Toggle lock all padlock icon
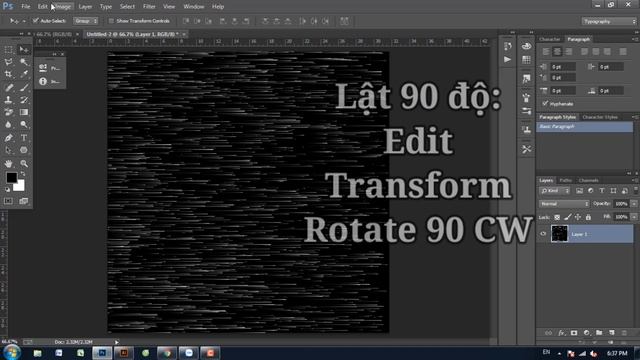 pos(588,217)
